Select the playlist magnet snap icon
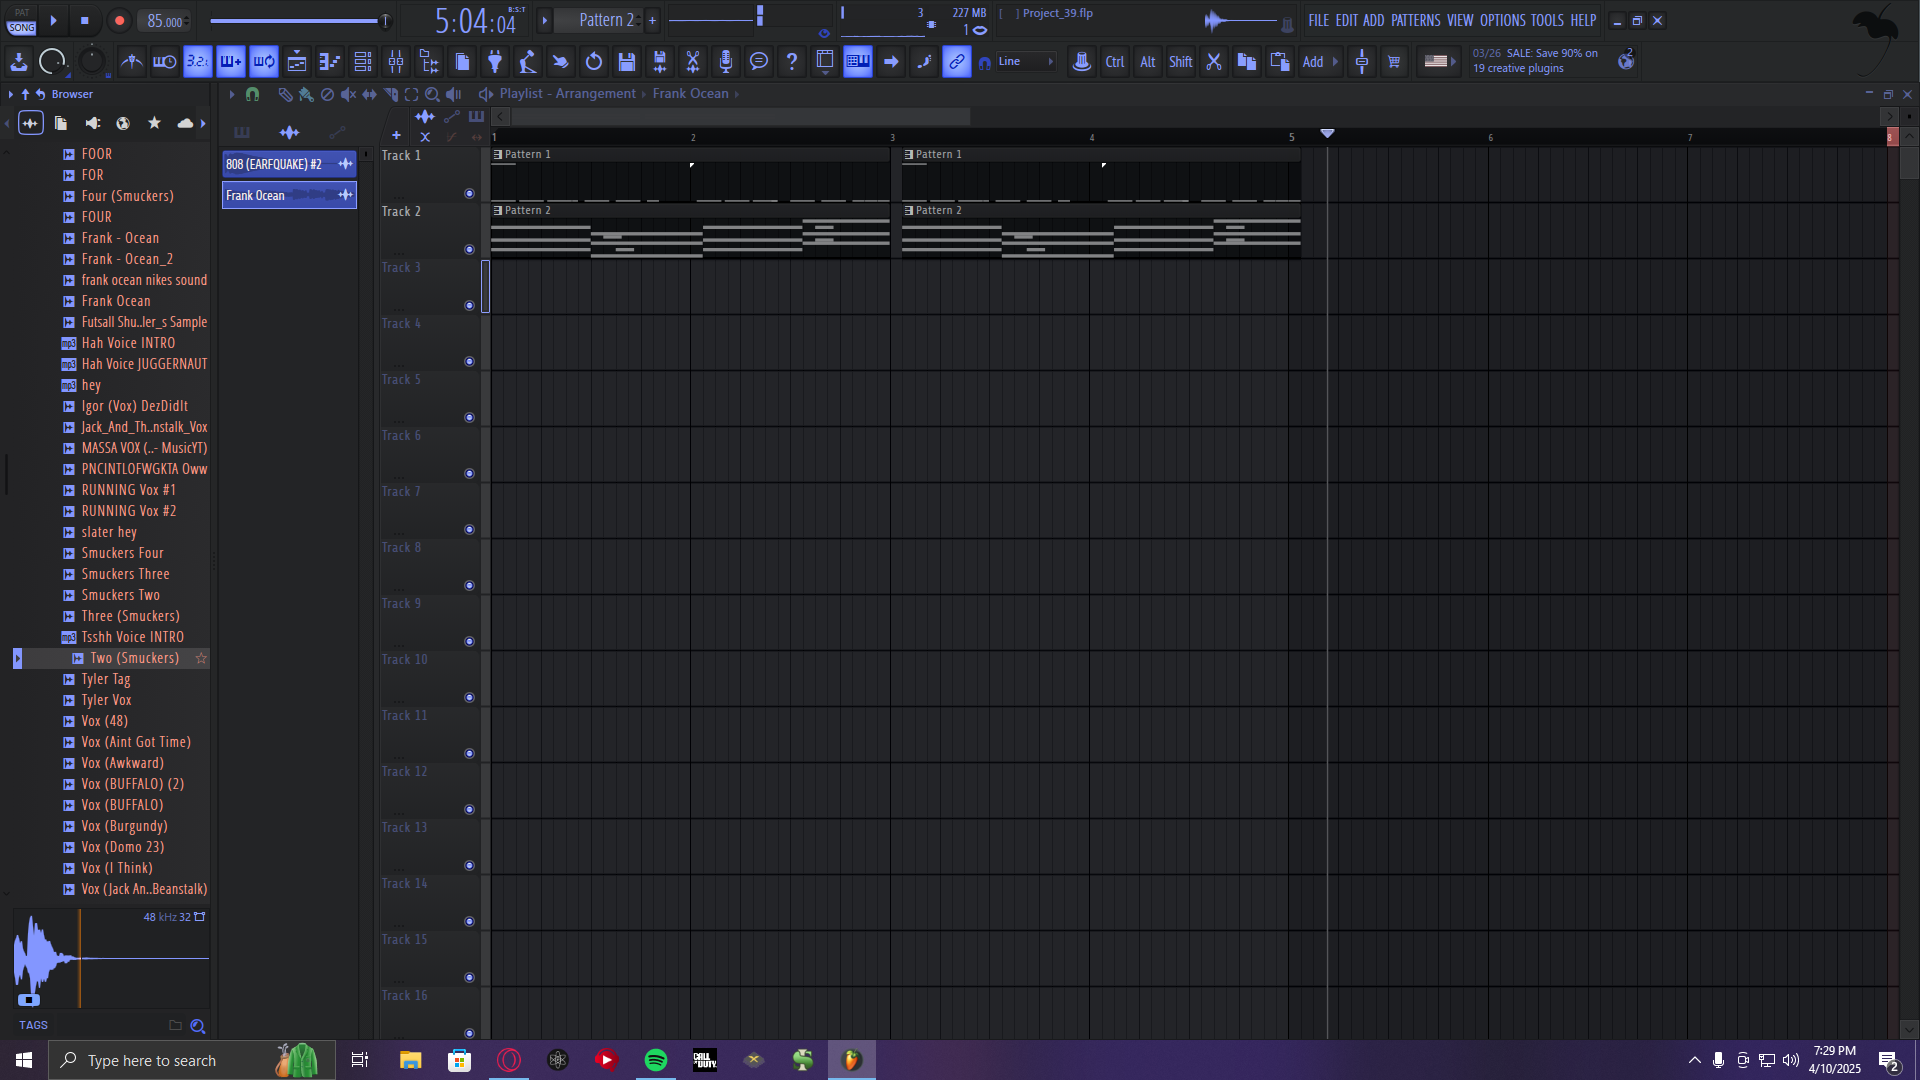The width and height of the screenshot is (1920, 1080). coord(253,94)
